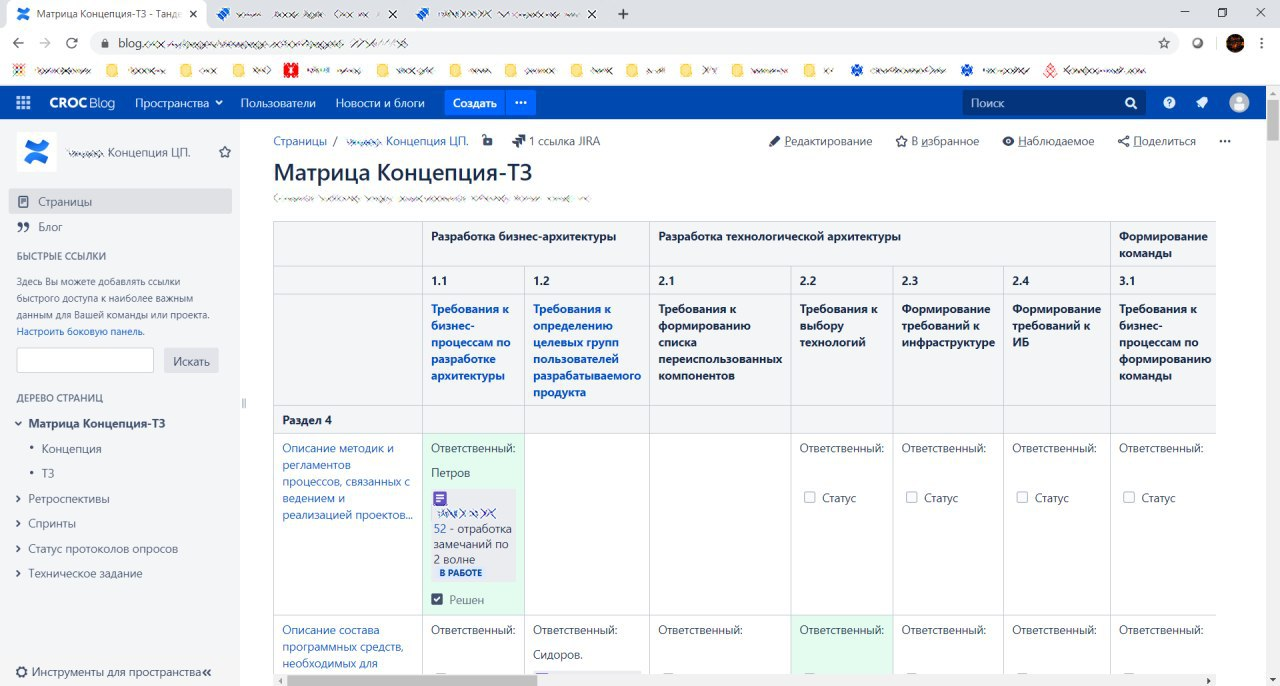Collapse the Матрица Концепция-ТЗ tree node
Image resolution: width=1280 pixels, height=686 pixels.
(19, 424)
